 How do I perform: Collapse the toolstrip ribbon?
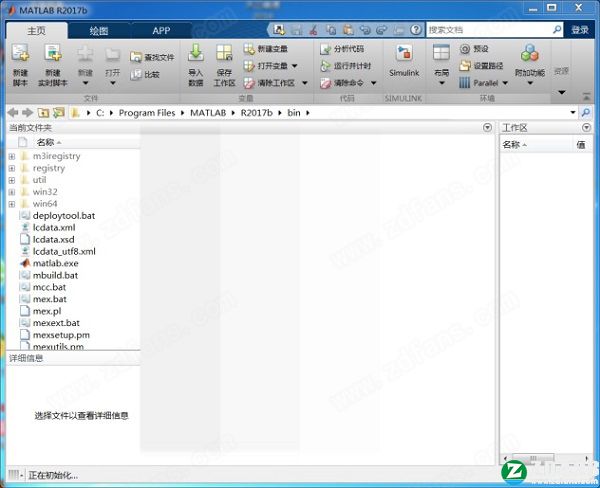tap(586, 97)
